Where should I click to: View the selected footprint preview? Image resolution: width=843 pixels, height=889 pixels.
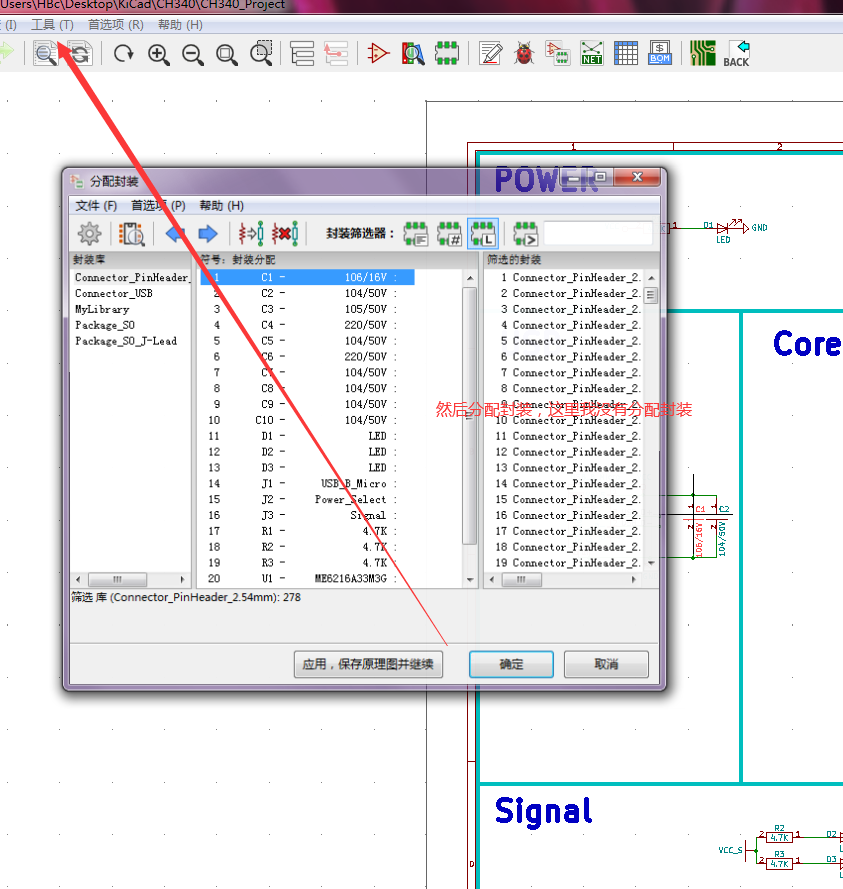[131, 233]
